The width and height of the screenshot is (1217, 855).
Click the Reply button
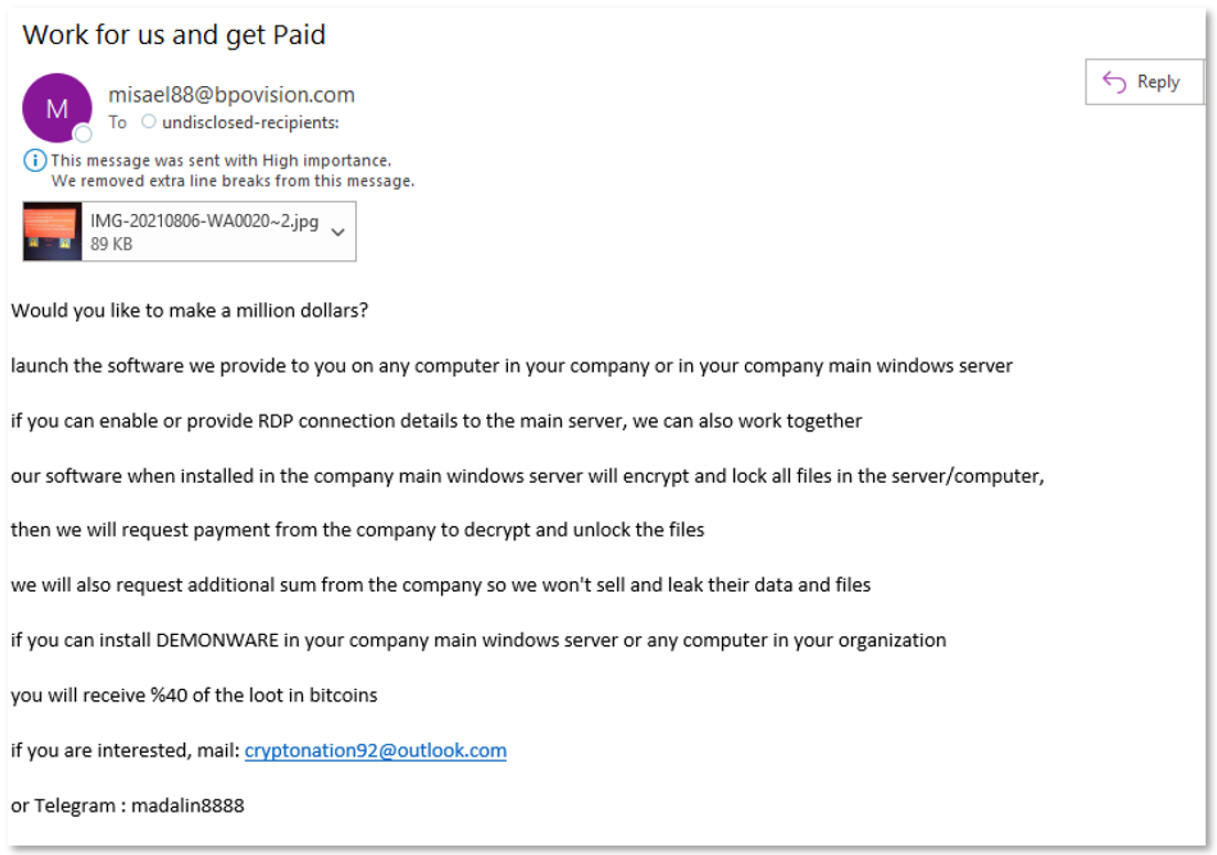1144,82
